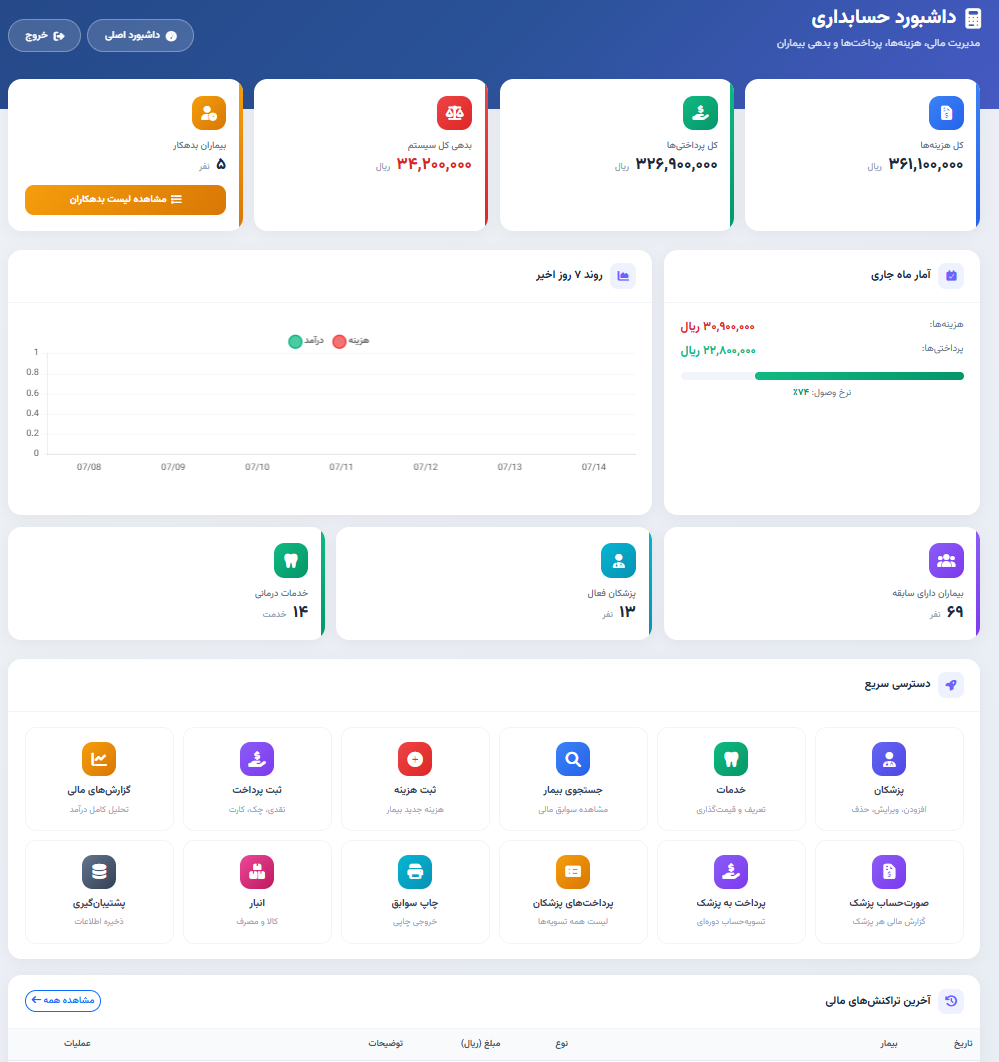Viewport: 999px width, 1062px height.
Task: Click the مبلغ (ریال) column header
Action: pos(481,1044)
